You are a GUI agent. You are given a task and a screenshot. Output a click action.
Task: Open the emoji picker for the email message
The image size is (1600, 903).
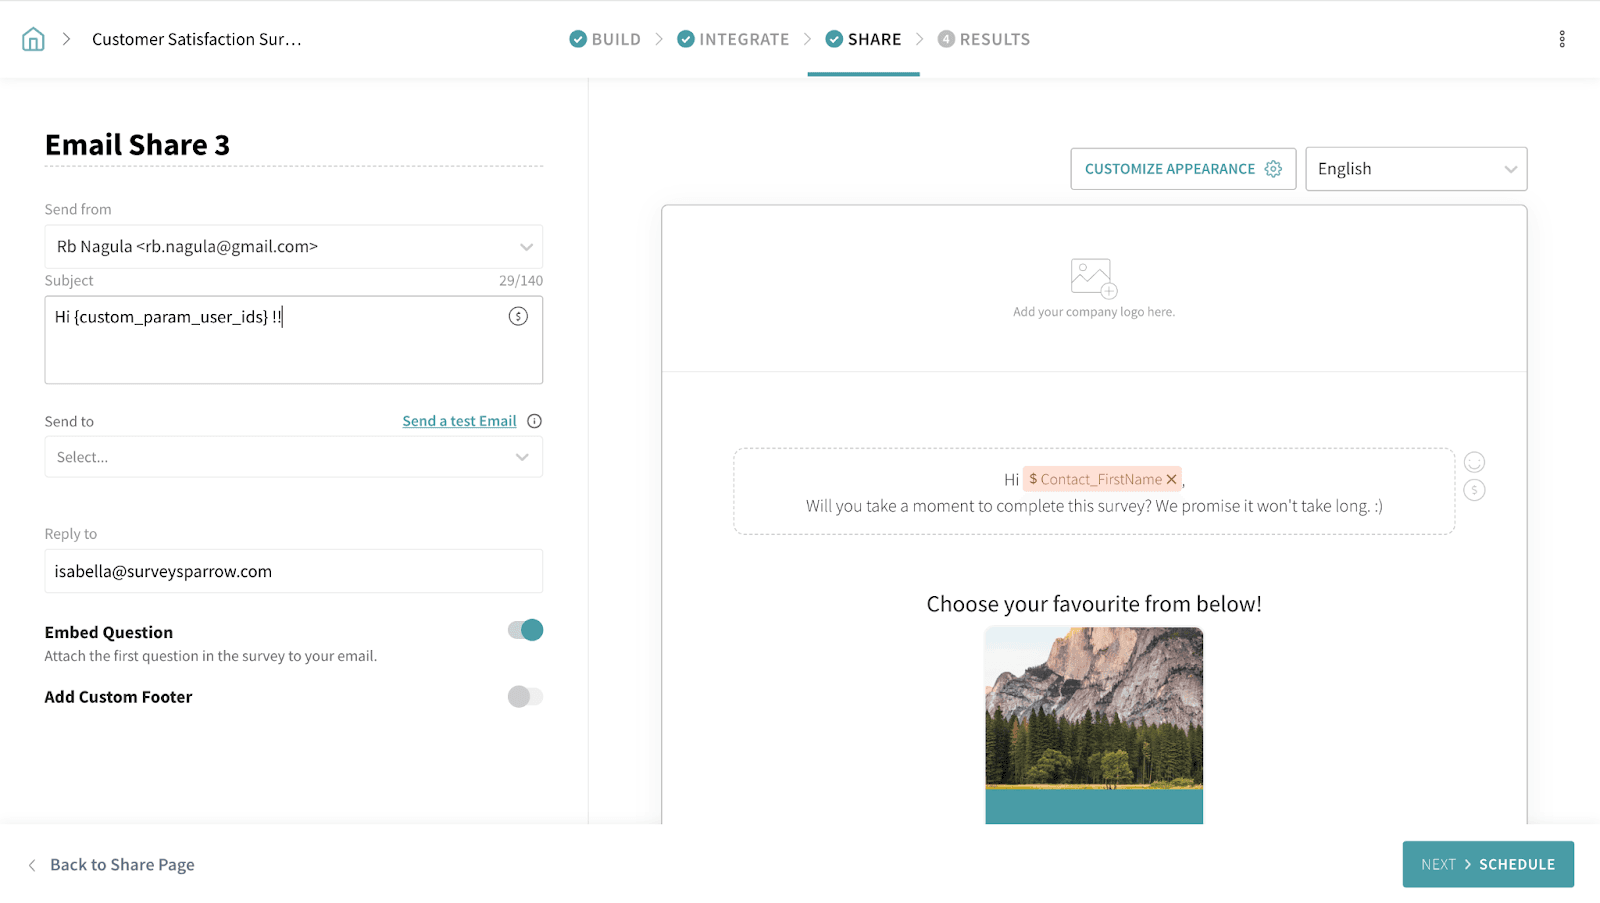coord(1474,462)
